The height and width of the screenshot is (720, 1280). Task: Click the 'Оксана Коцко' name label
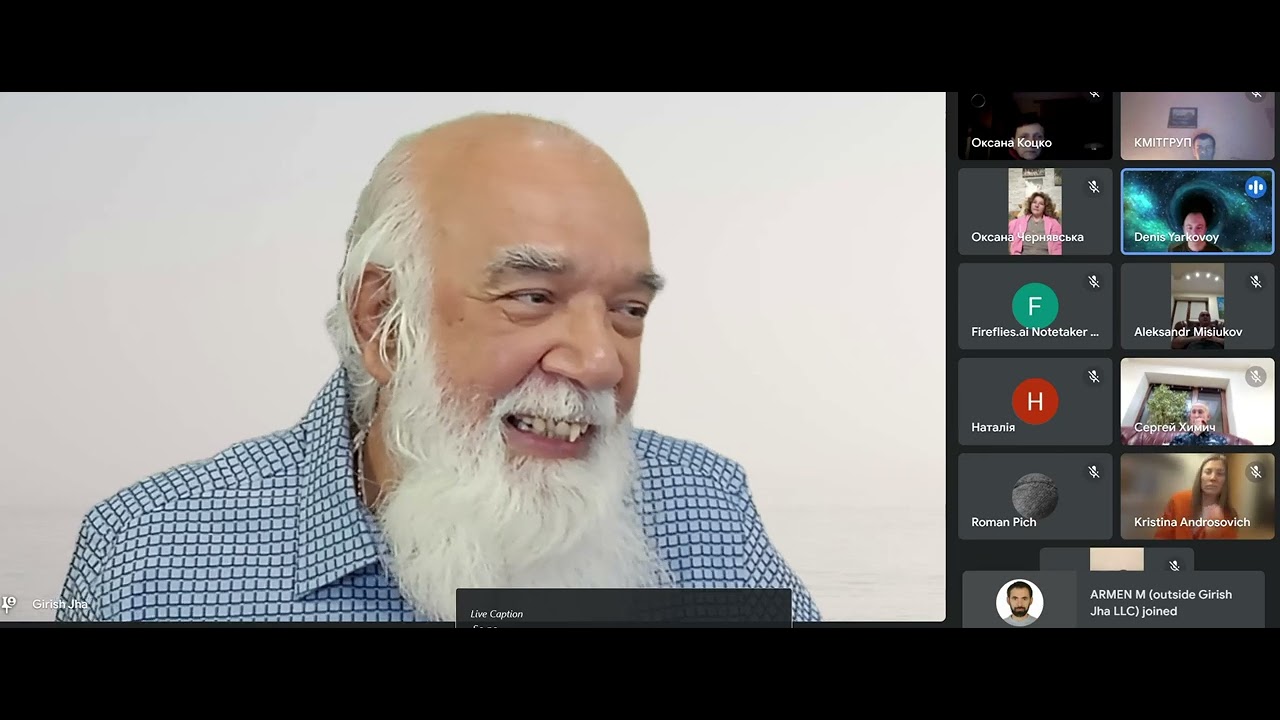[1011, 142]
